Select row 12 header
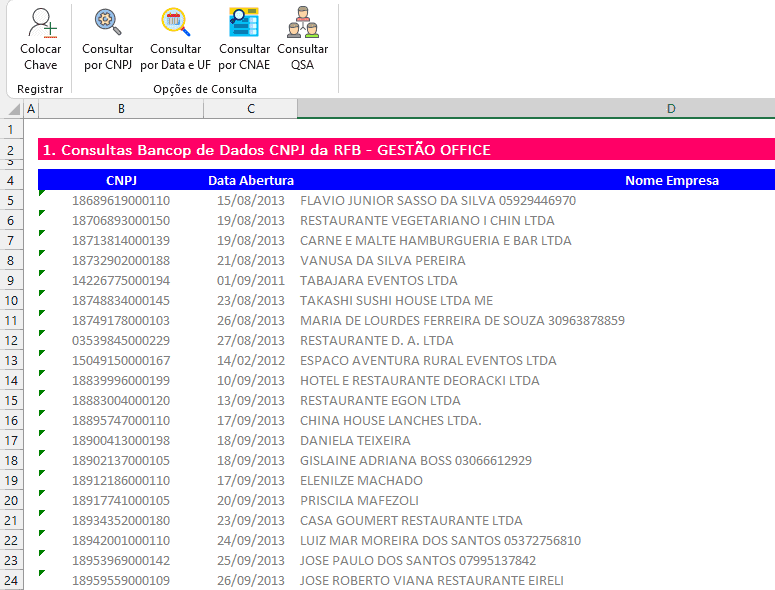The width and height of the screenshot is (775, 590). click(11, 340)
